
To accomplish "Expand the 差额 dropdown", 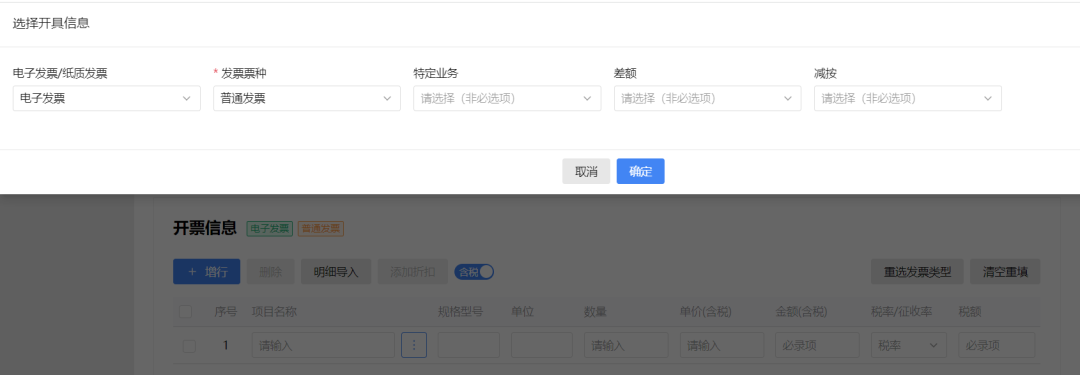I will point(707,99).
